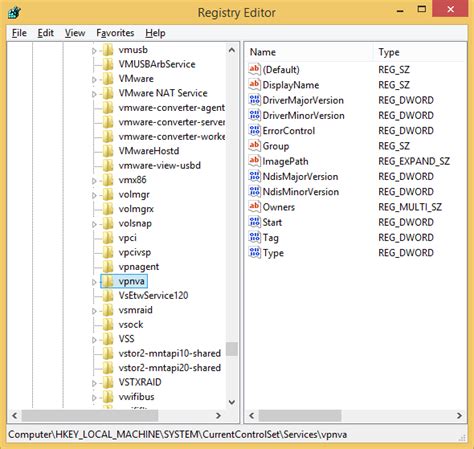
Task: Click the NdisMajorVersion DWORD icon
Action: click(254, 176)
